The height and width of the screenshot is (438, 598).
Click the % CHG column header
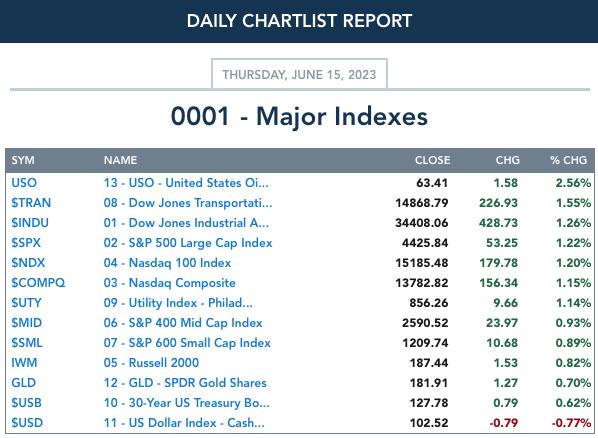click(x=568, y=160)
